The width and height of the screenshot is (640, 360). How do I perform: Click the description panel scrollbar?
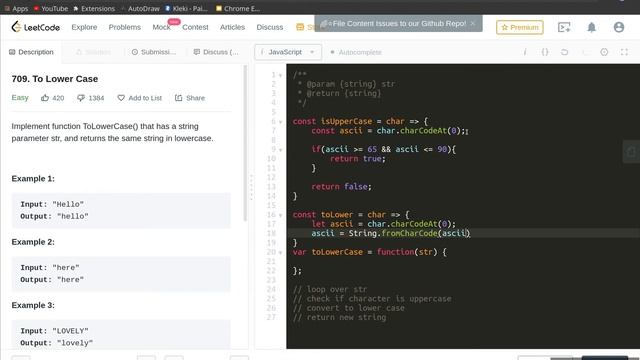245,143
